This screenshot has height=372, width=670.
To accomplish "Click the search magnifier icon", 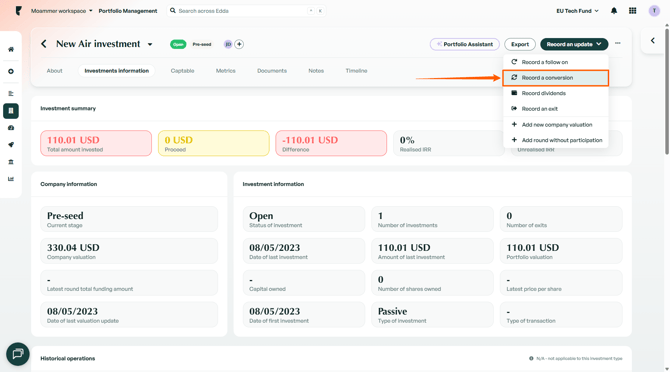I will 173,11.
